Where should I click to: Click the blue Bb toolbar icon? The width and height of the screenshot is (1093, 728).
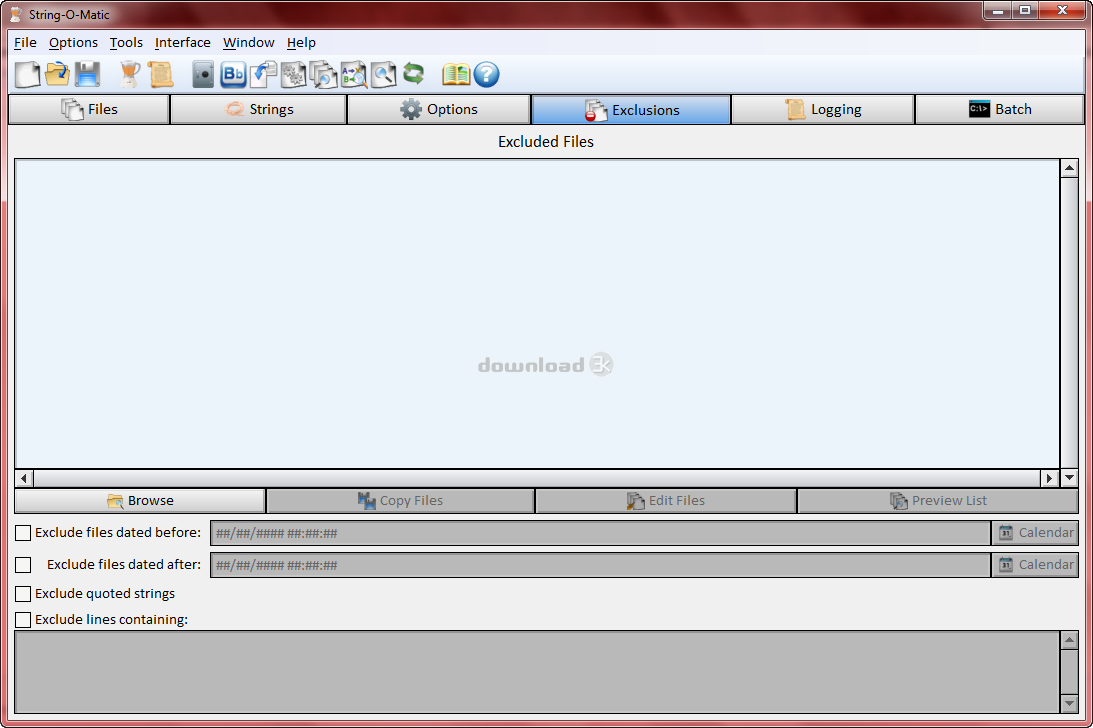click(x=233, y=74)
